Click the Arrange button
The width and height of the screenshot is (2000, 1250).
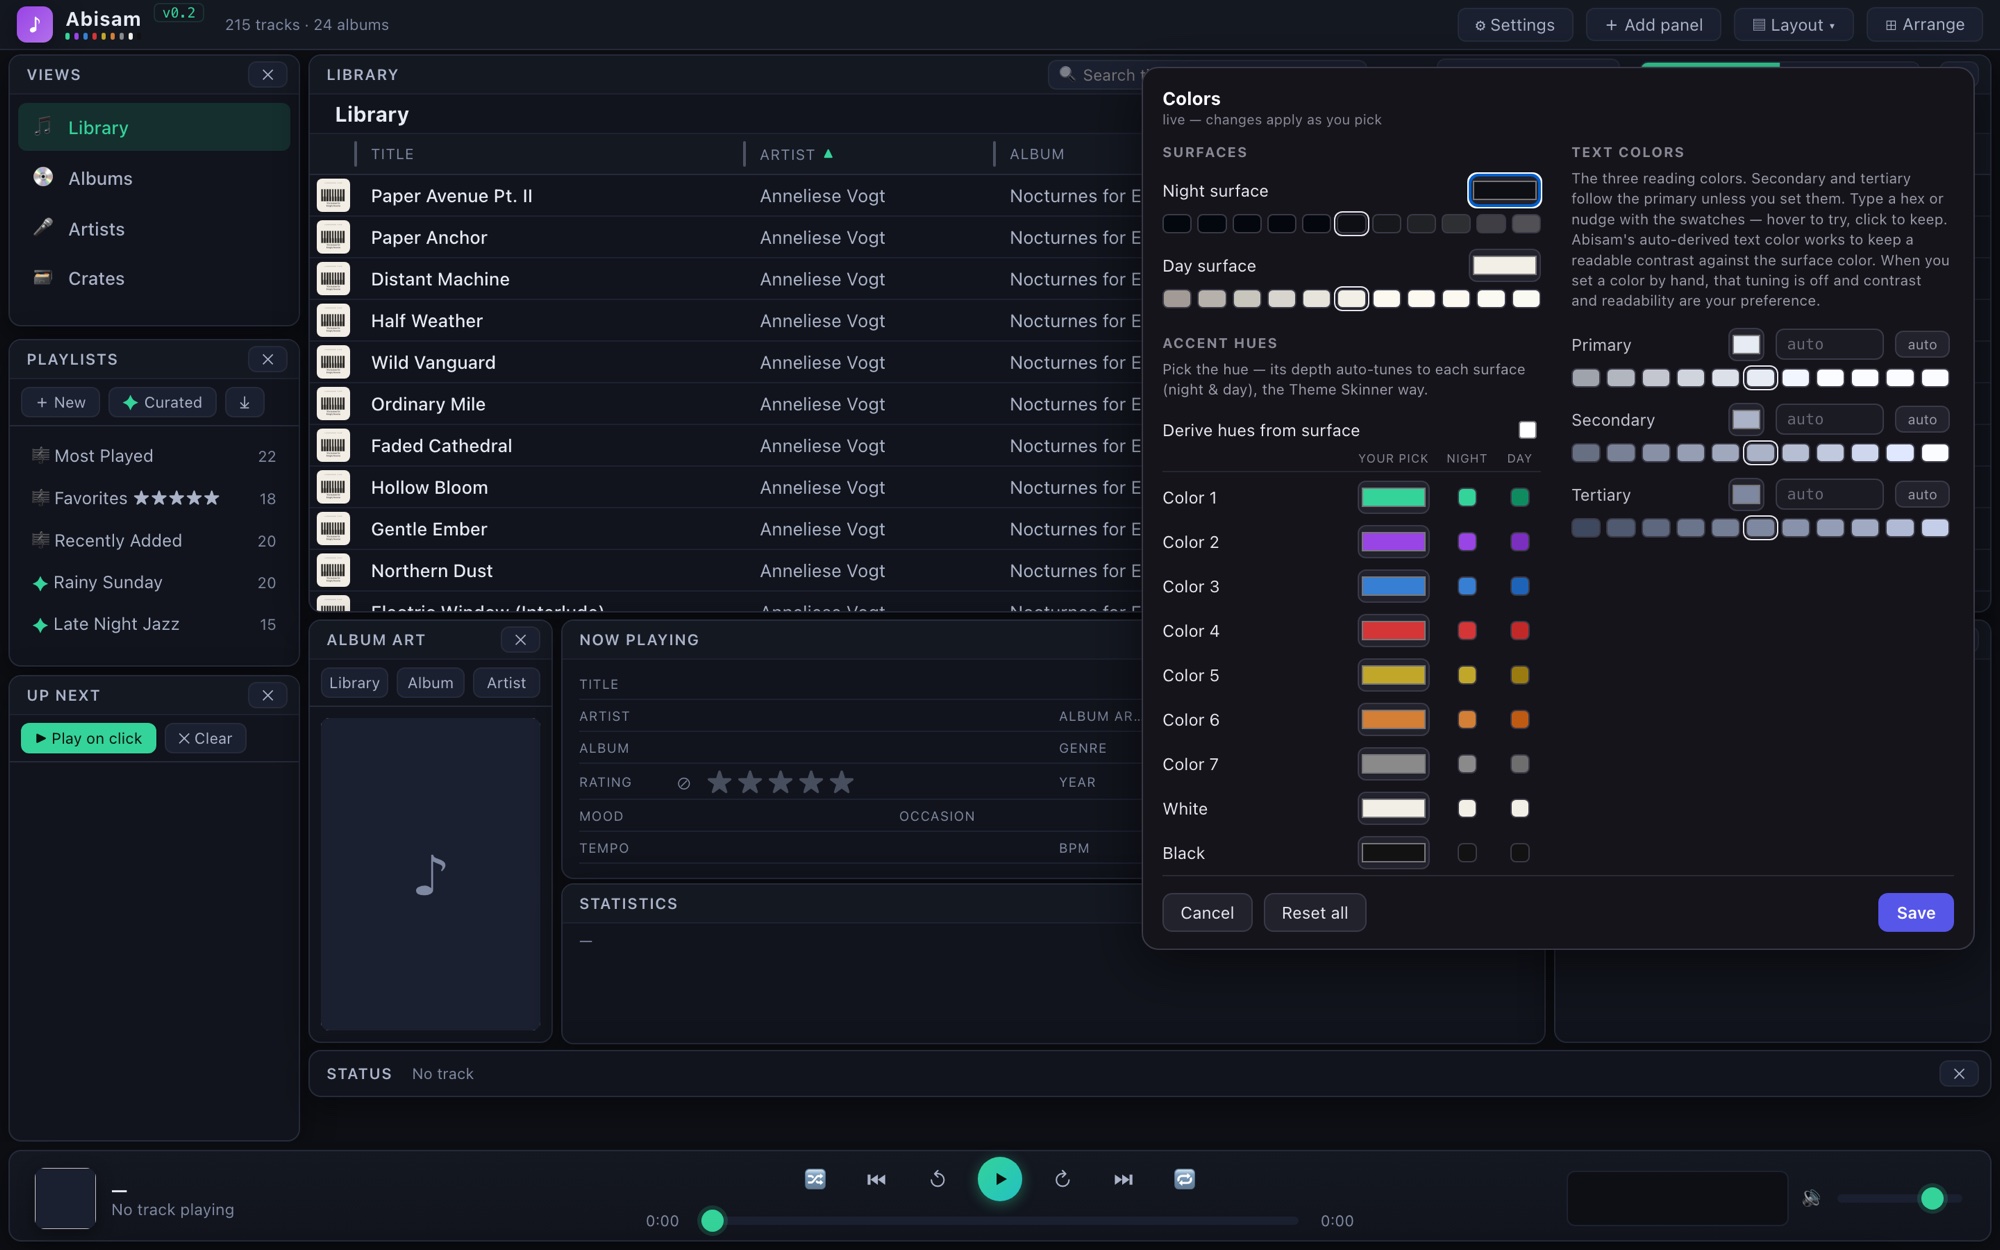1924,24
